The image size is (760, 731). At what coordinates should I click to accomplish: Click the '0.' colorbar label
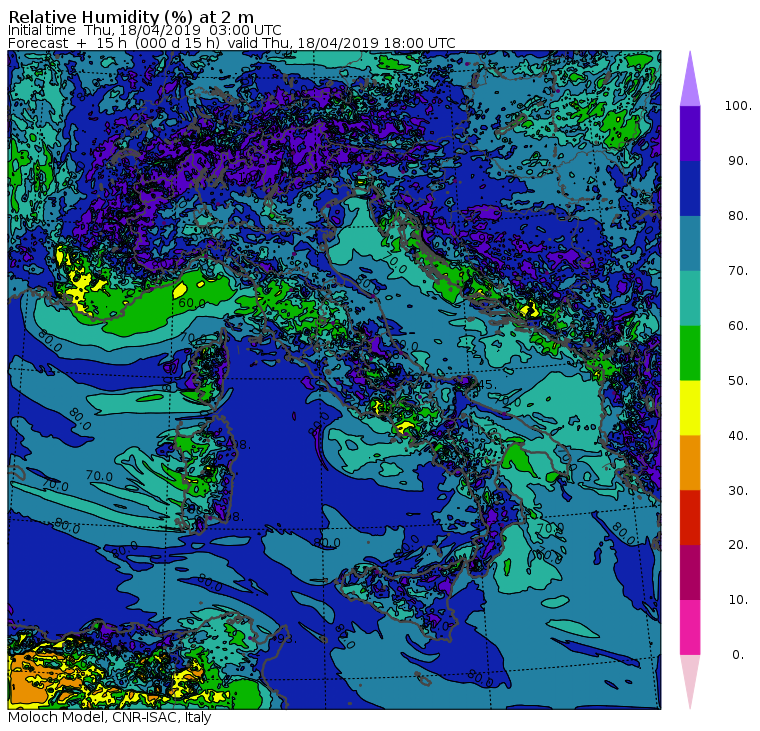point(738,655)
